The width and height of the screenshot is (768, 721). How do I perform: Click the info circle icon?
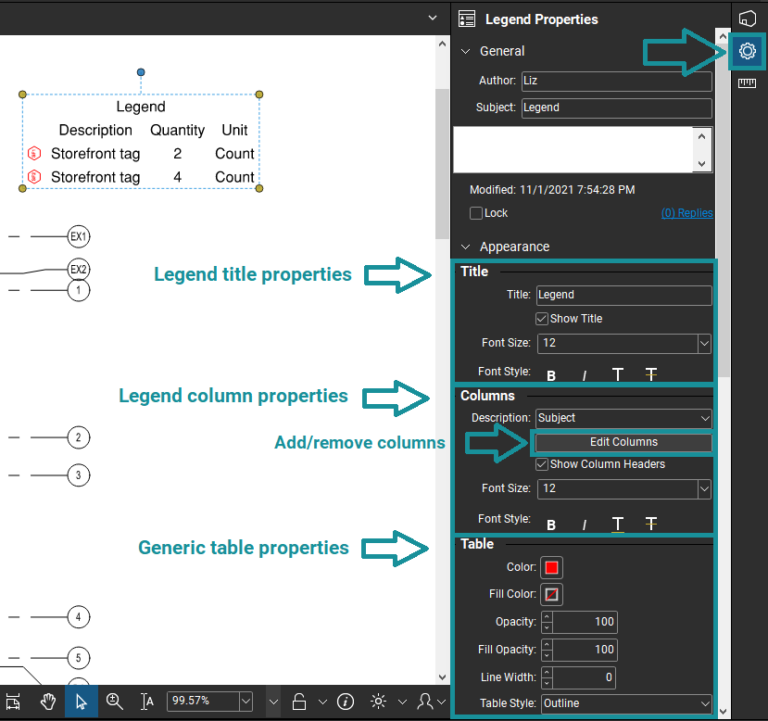click(x=345, y=701)
